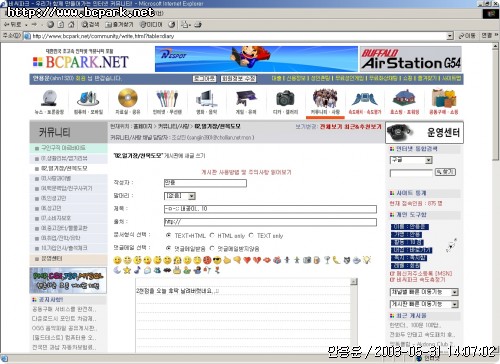Click the 로그아웃 button in header bar

[204, 79]
